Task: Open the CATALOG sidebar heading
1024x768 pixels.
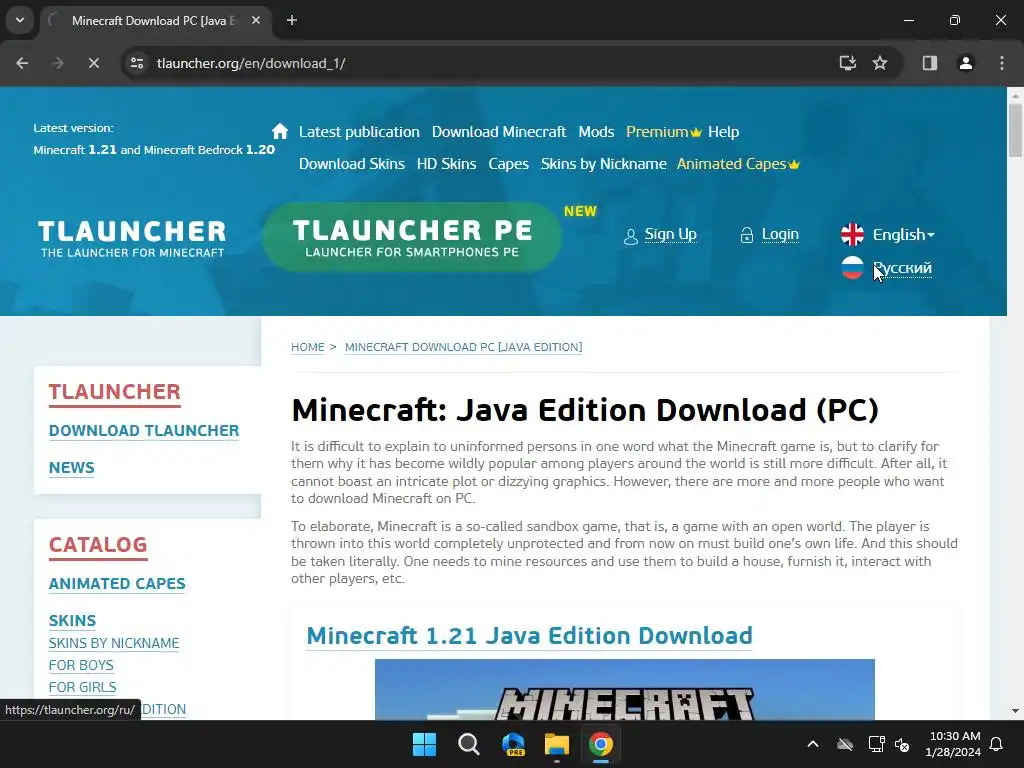Action: point(98,545)
